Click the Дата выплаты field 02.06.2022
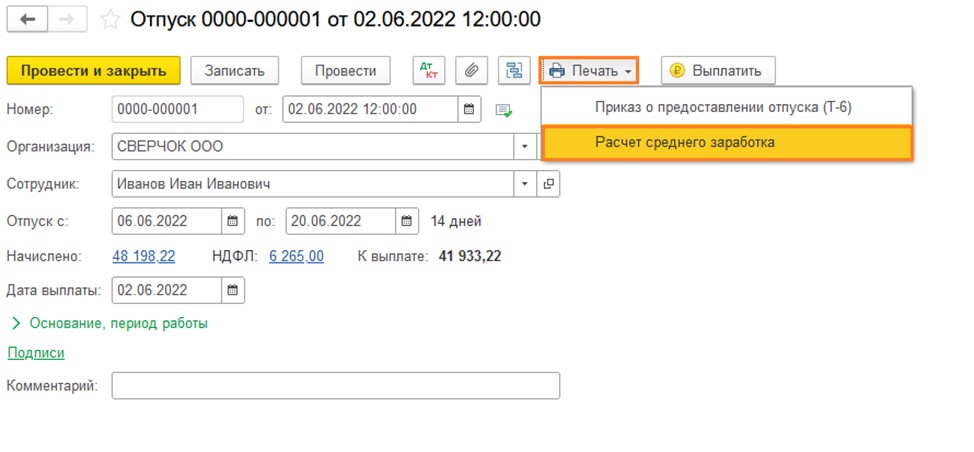 (167, 290)
